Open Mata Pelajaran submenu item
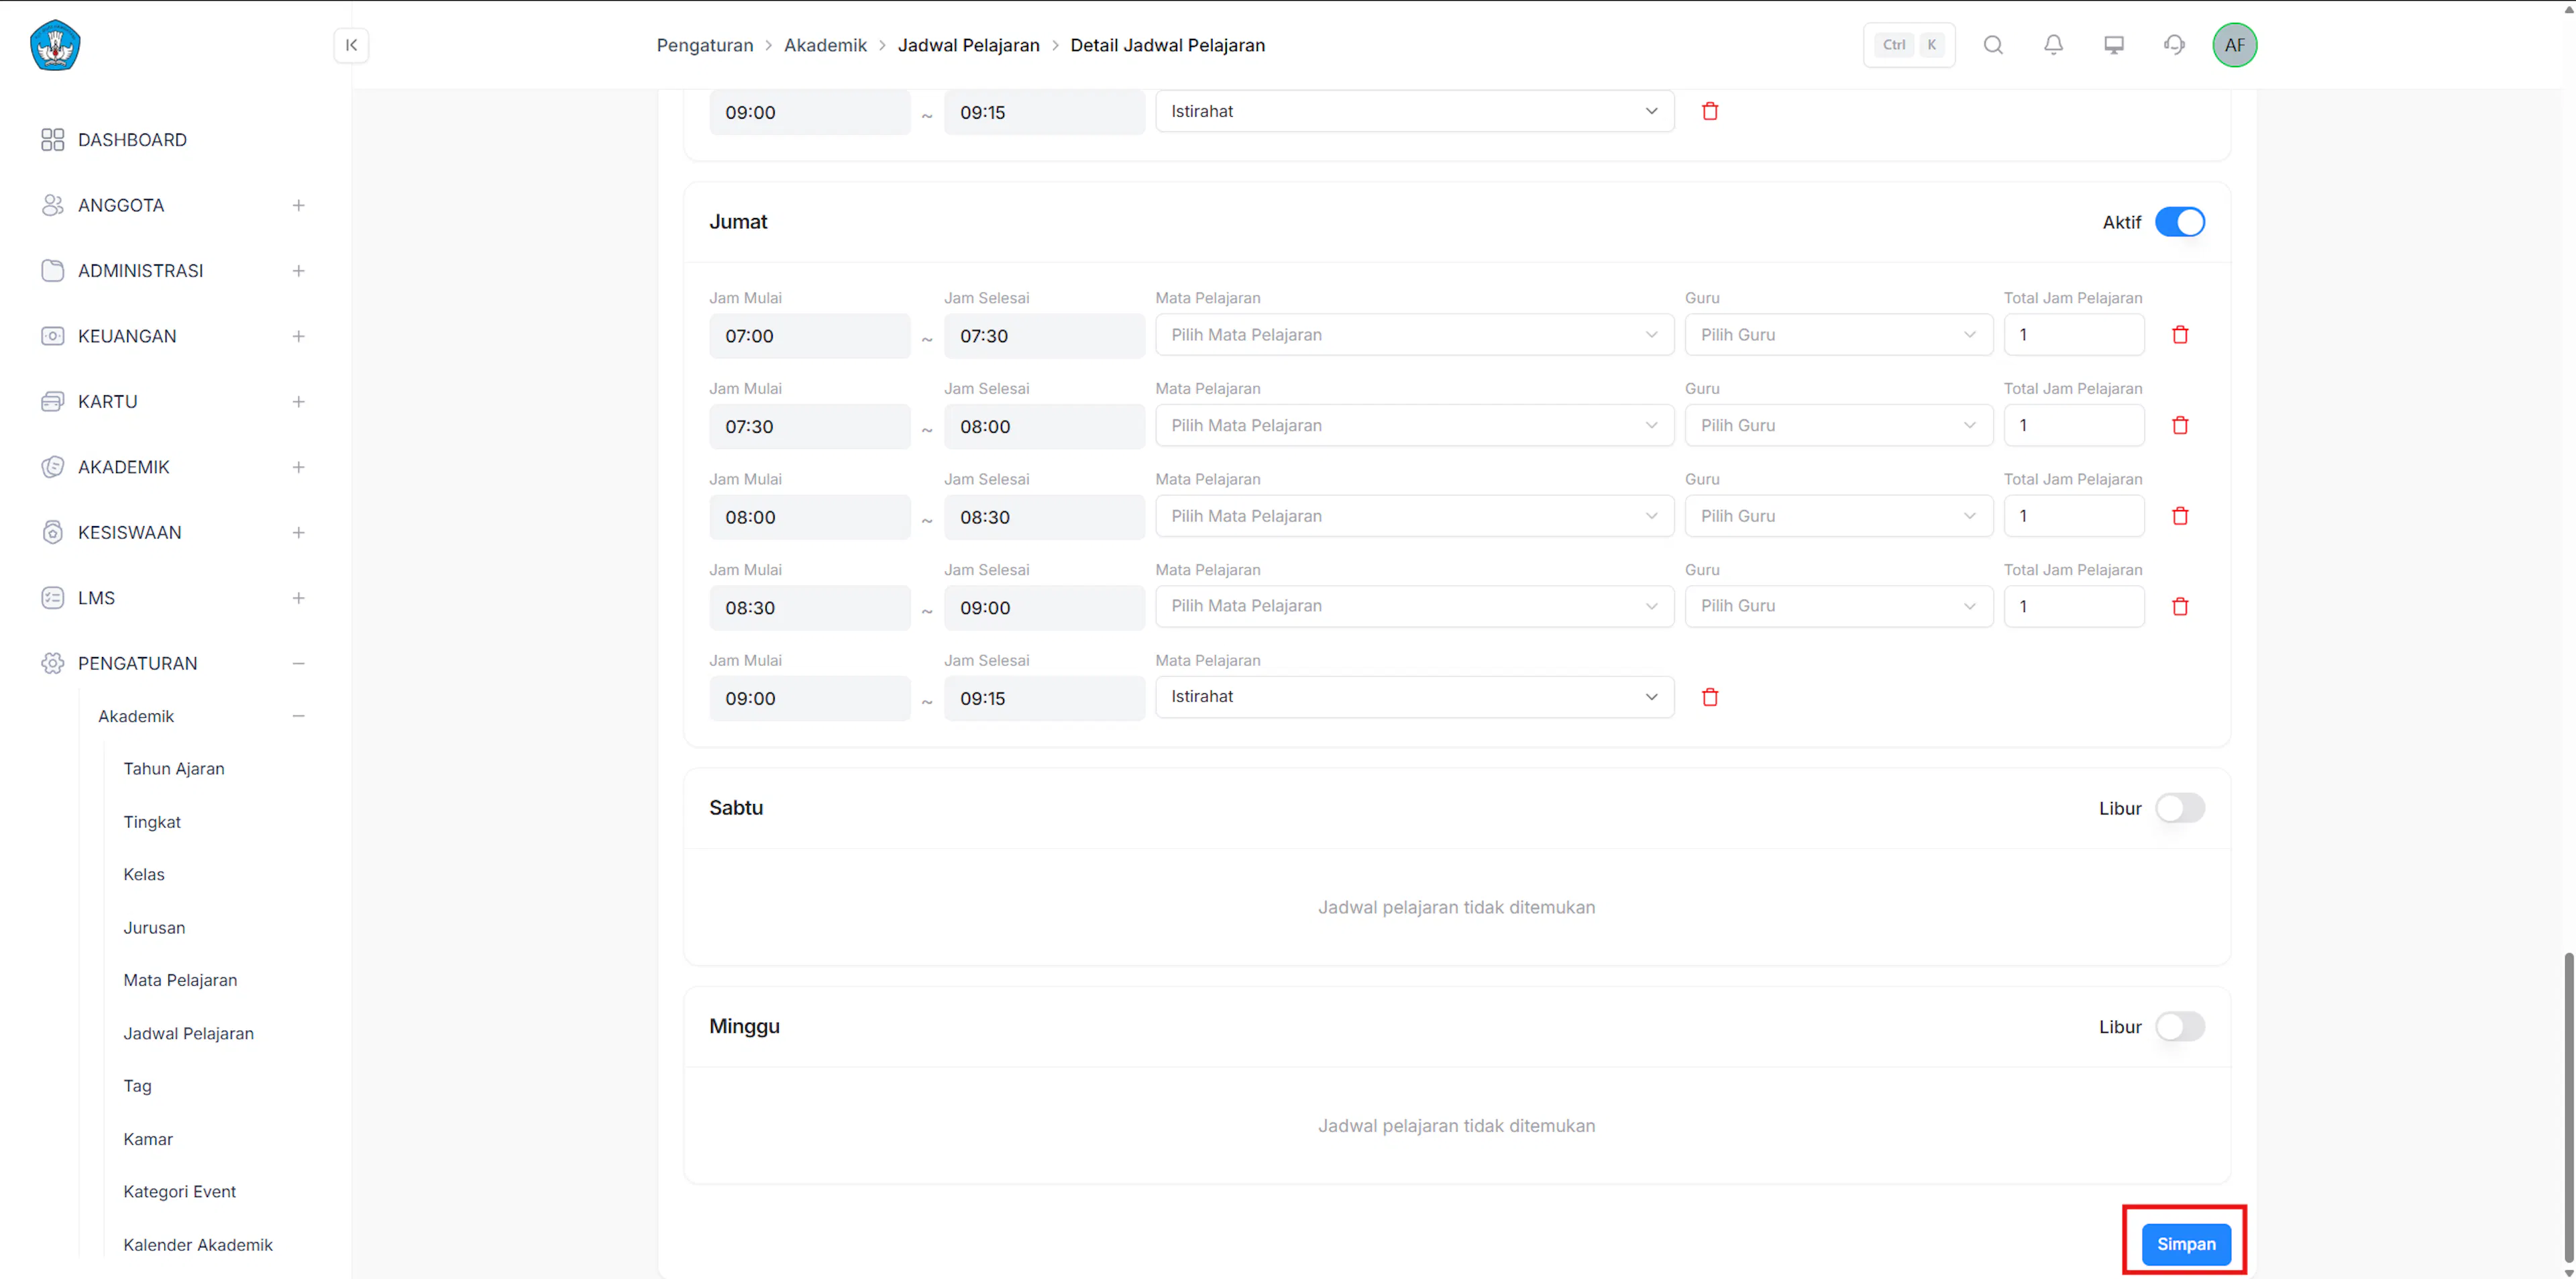2576x1279 pixels. [180, 980]
